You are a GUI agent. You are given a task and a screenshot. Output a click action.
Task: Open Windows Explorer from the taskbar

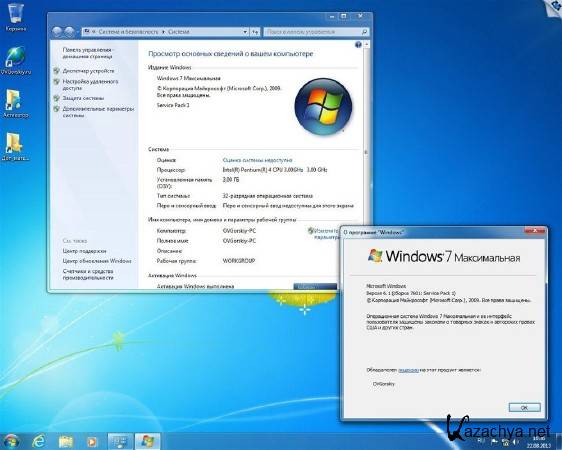click(x=65, y=441)
